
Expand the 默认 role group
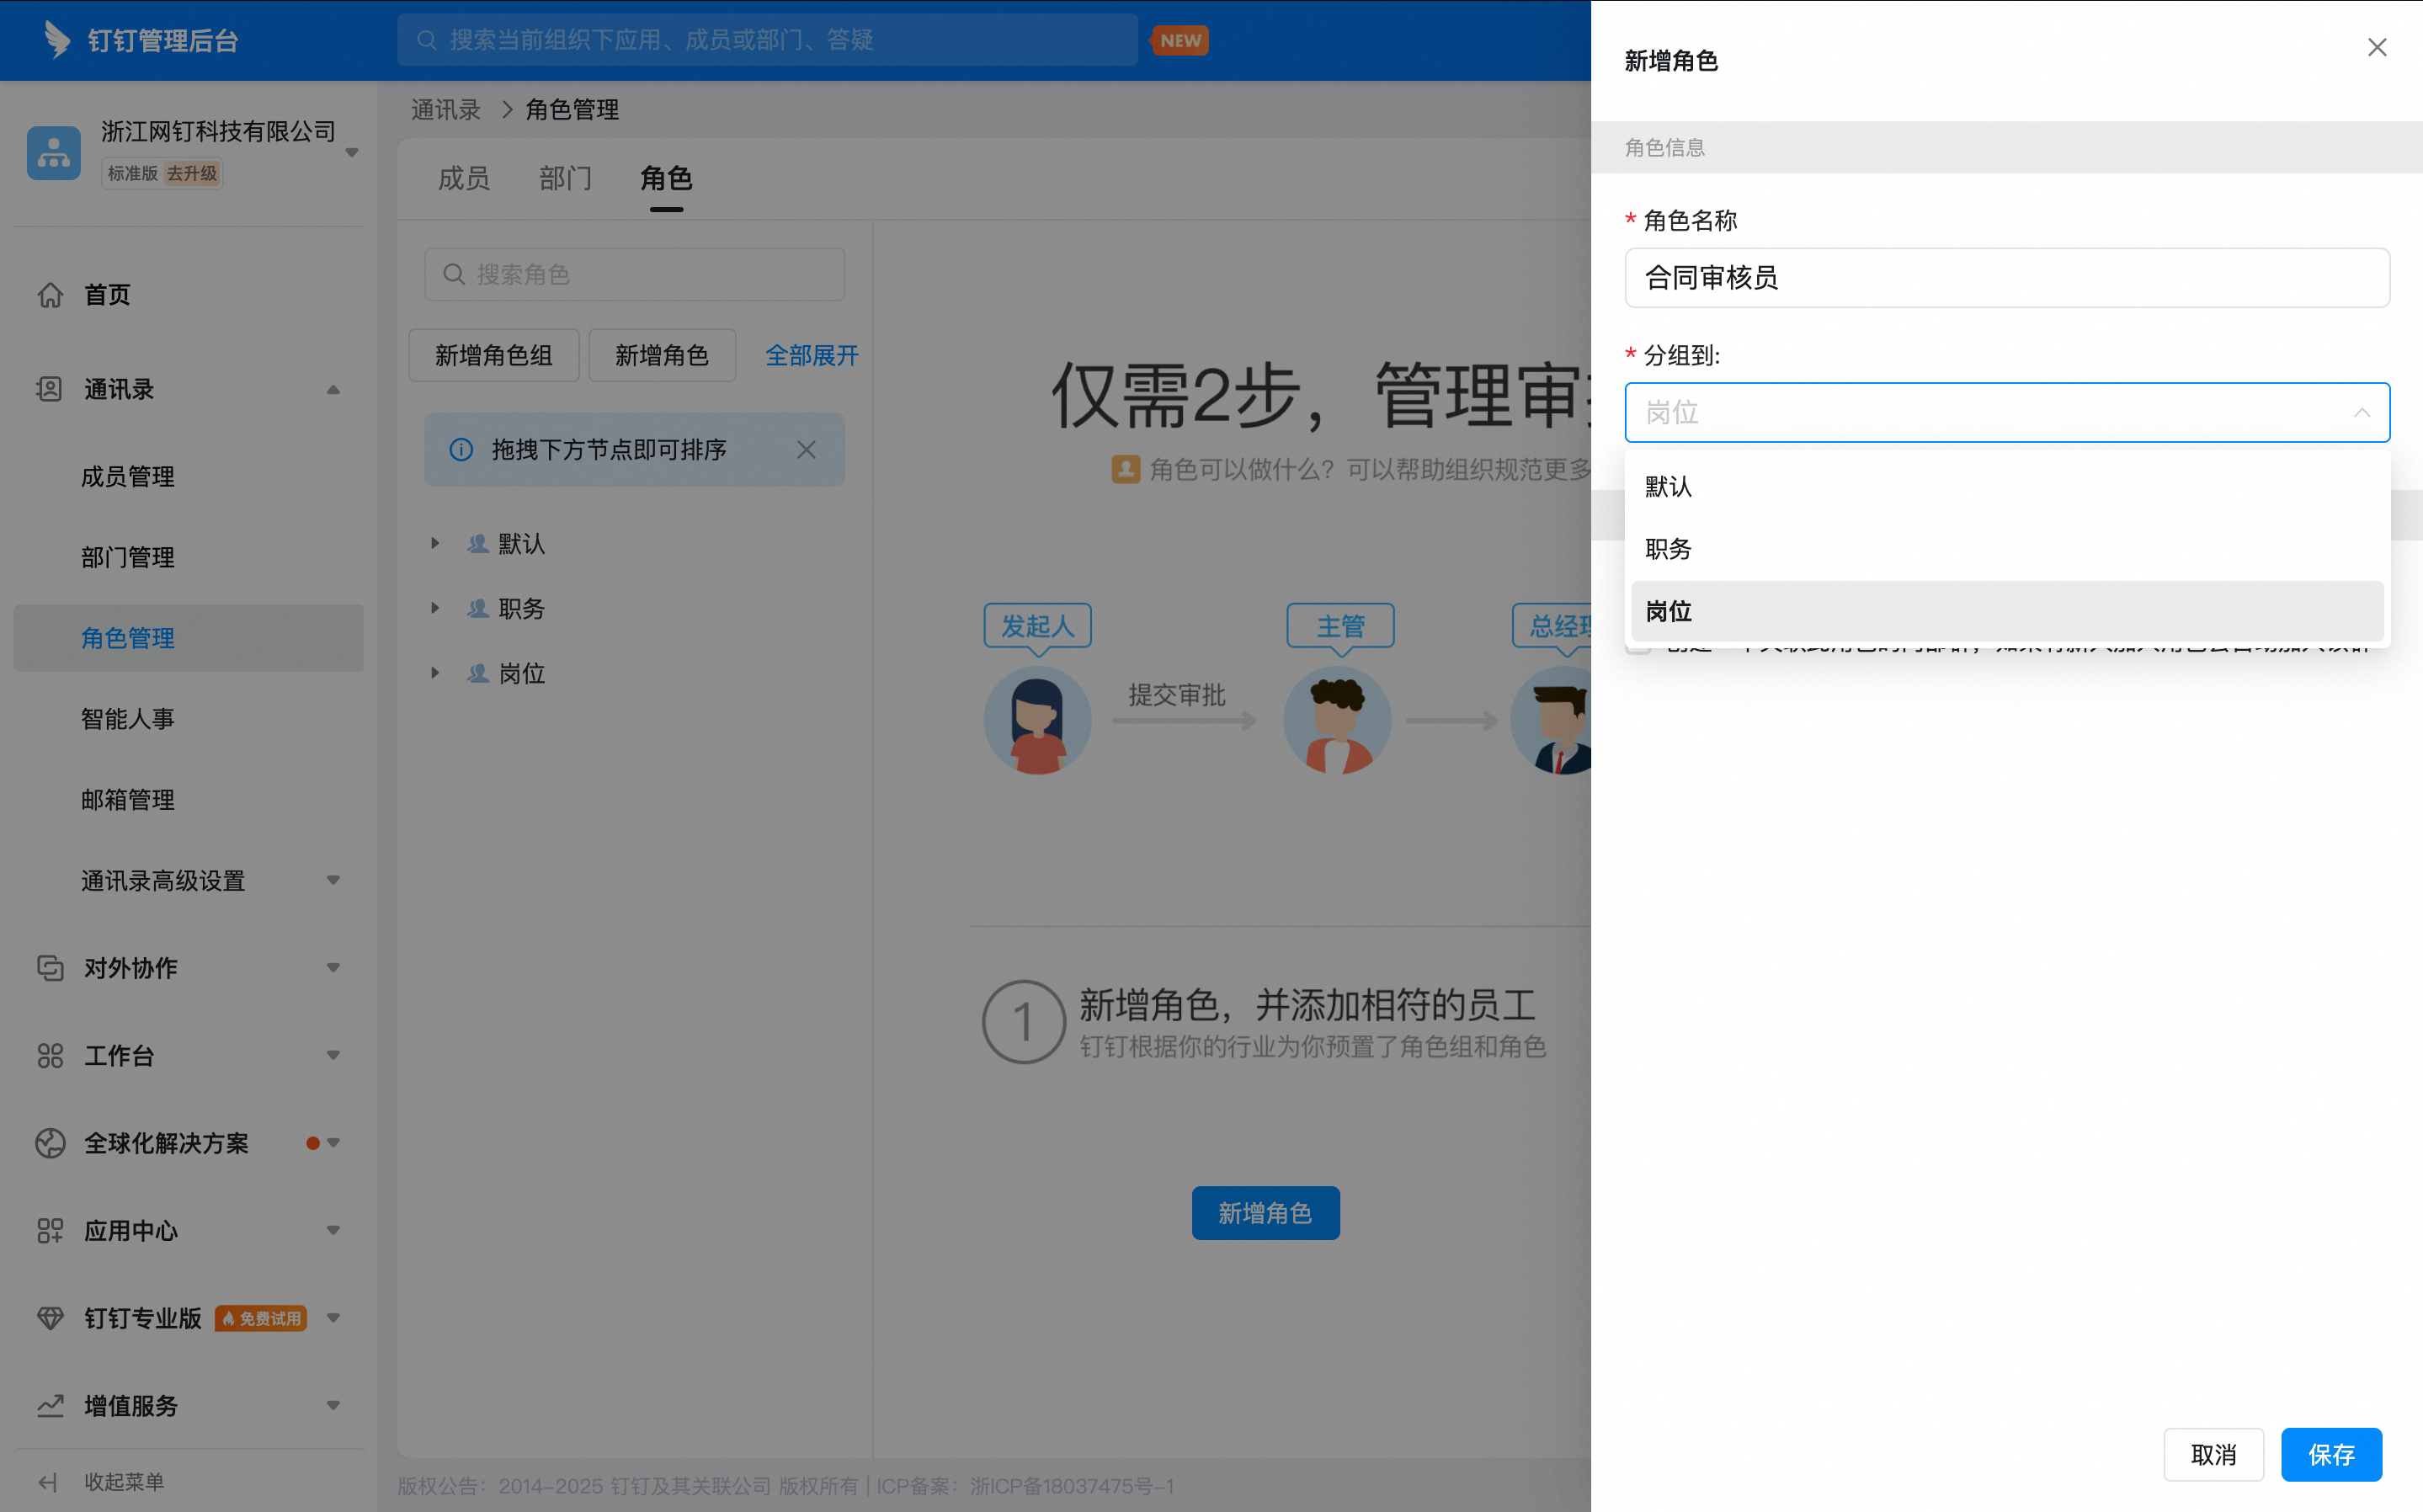(435, 543)
